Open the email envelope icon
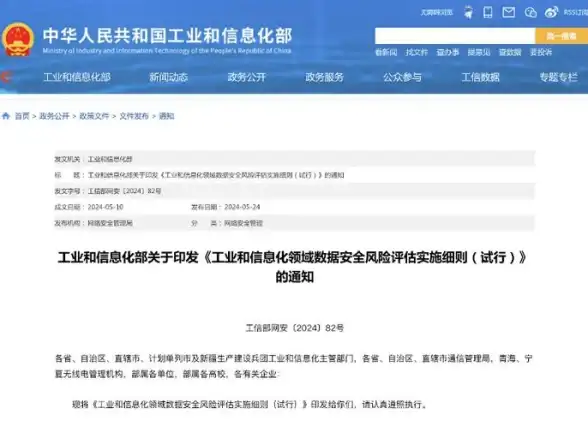This screenshot has height=423, width=588. 508,12
